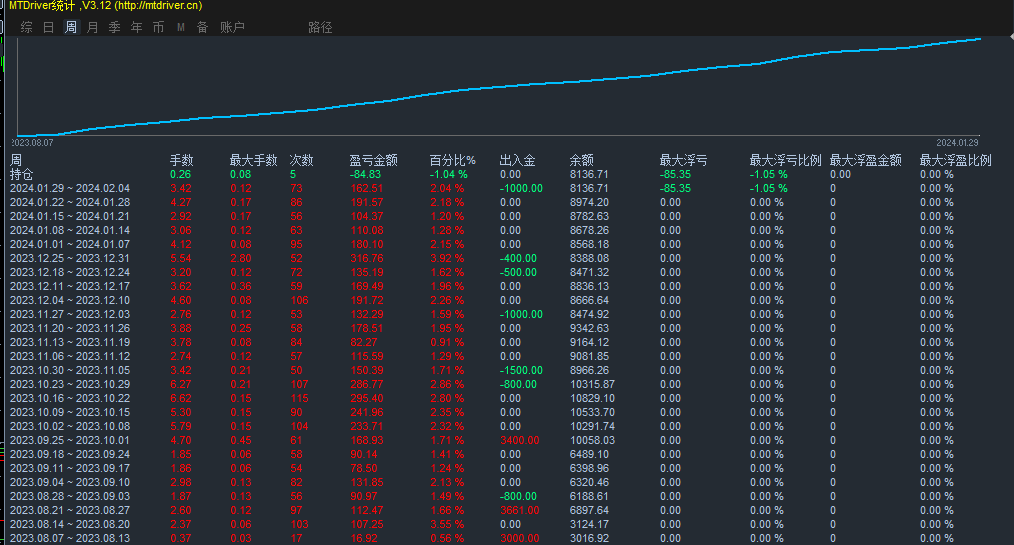The width and height of the screenshot is (1014, 545).
Task: Select the 币 currency tab
Action: point(158,28)
